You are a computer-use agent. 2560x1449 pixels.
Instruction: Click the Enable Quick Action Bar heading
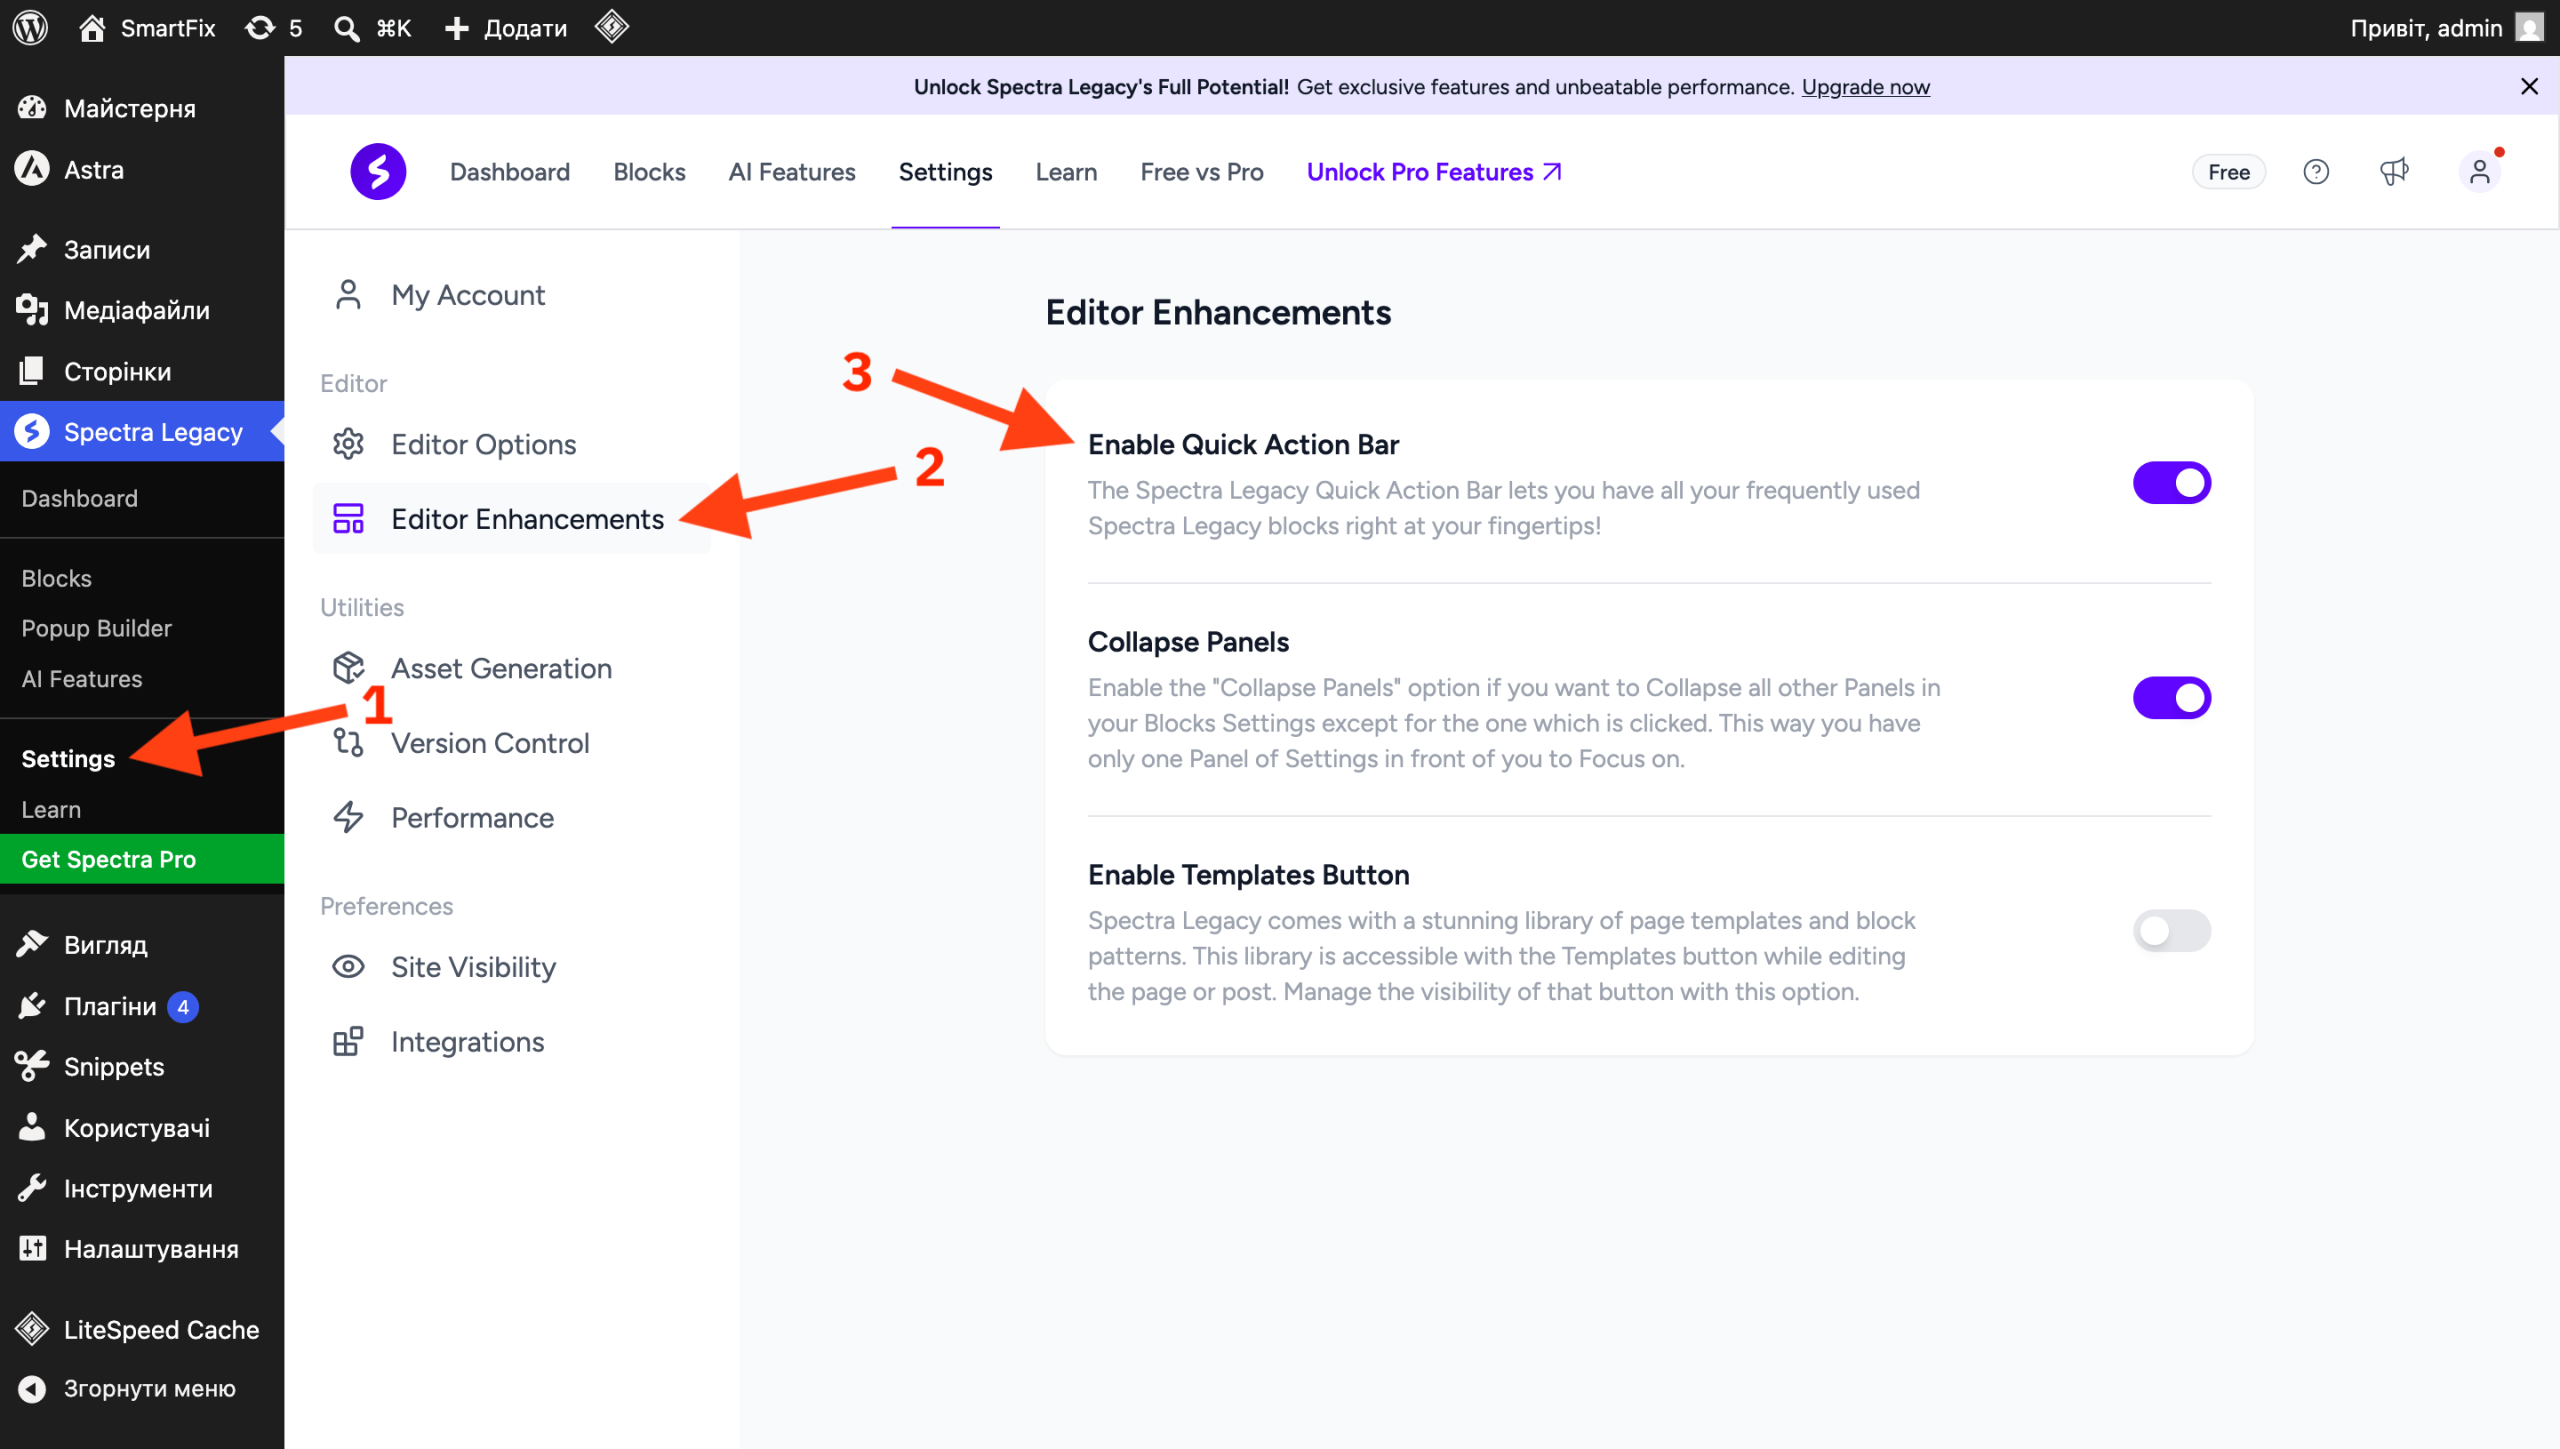click(1243, 444)
